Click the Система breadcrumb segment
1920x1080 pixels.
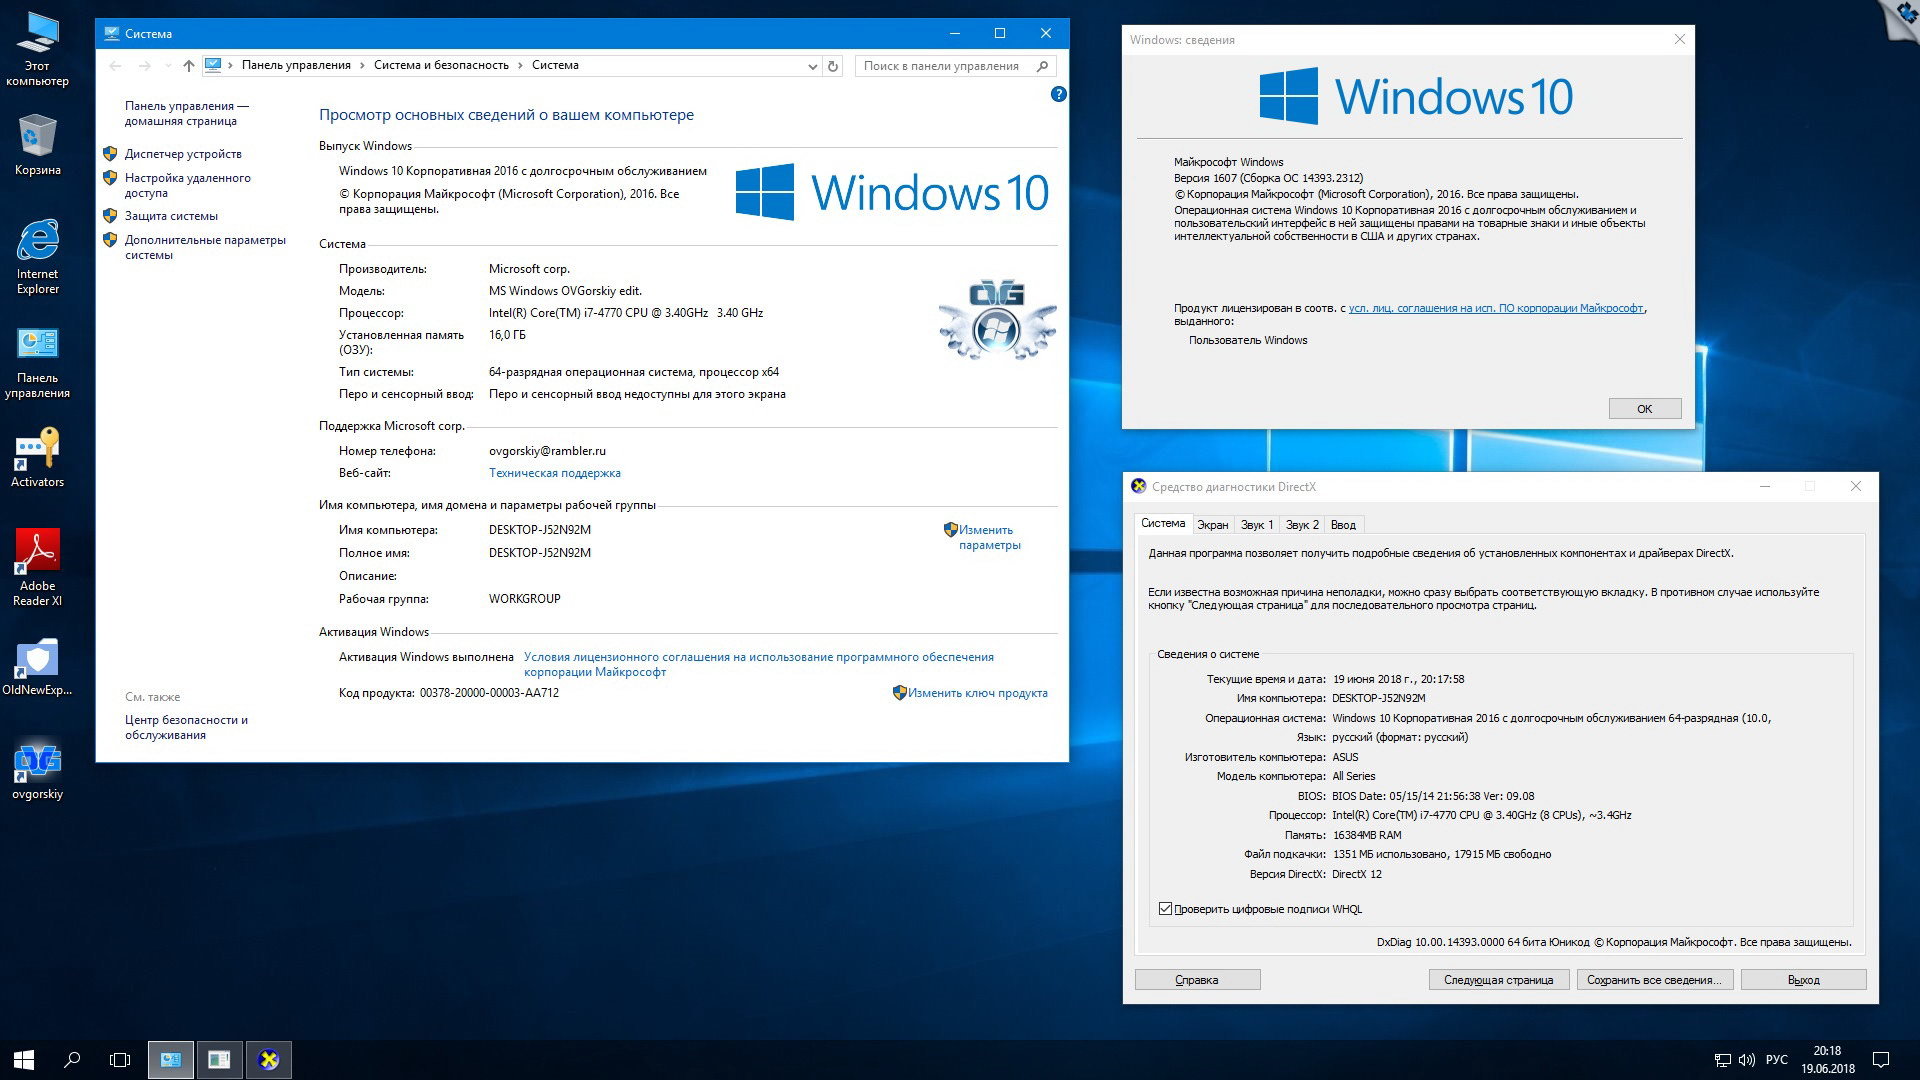[555, 65]
